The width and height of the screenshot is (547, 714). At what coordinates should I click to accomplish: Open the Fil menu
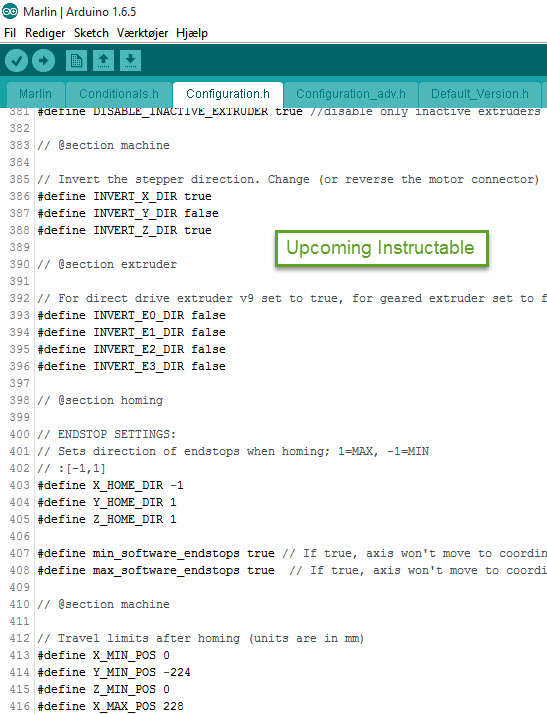point(10,33)
